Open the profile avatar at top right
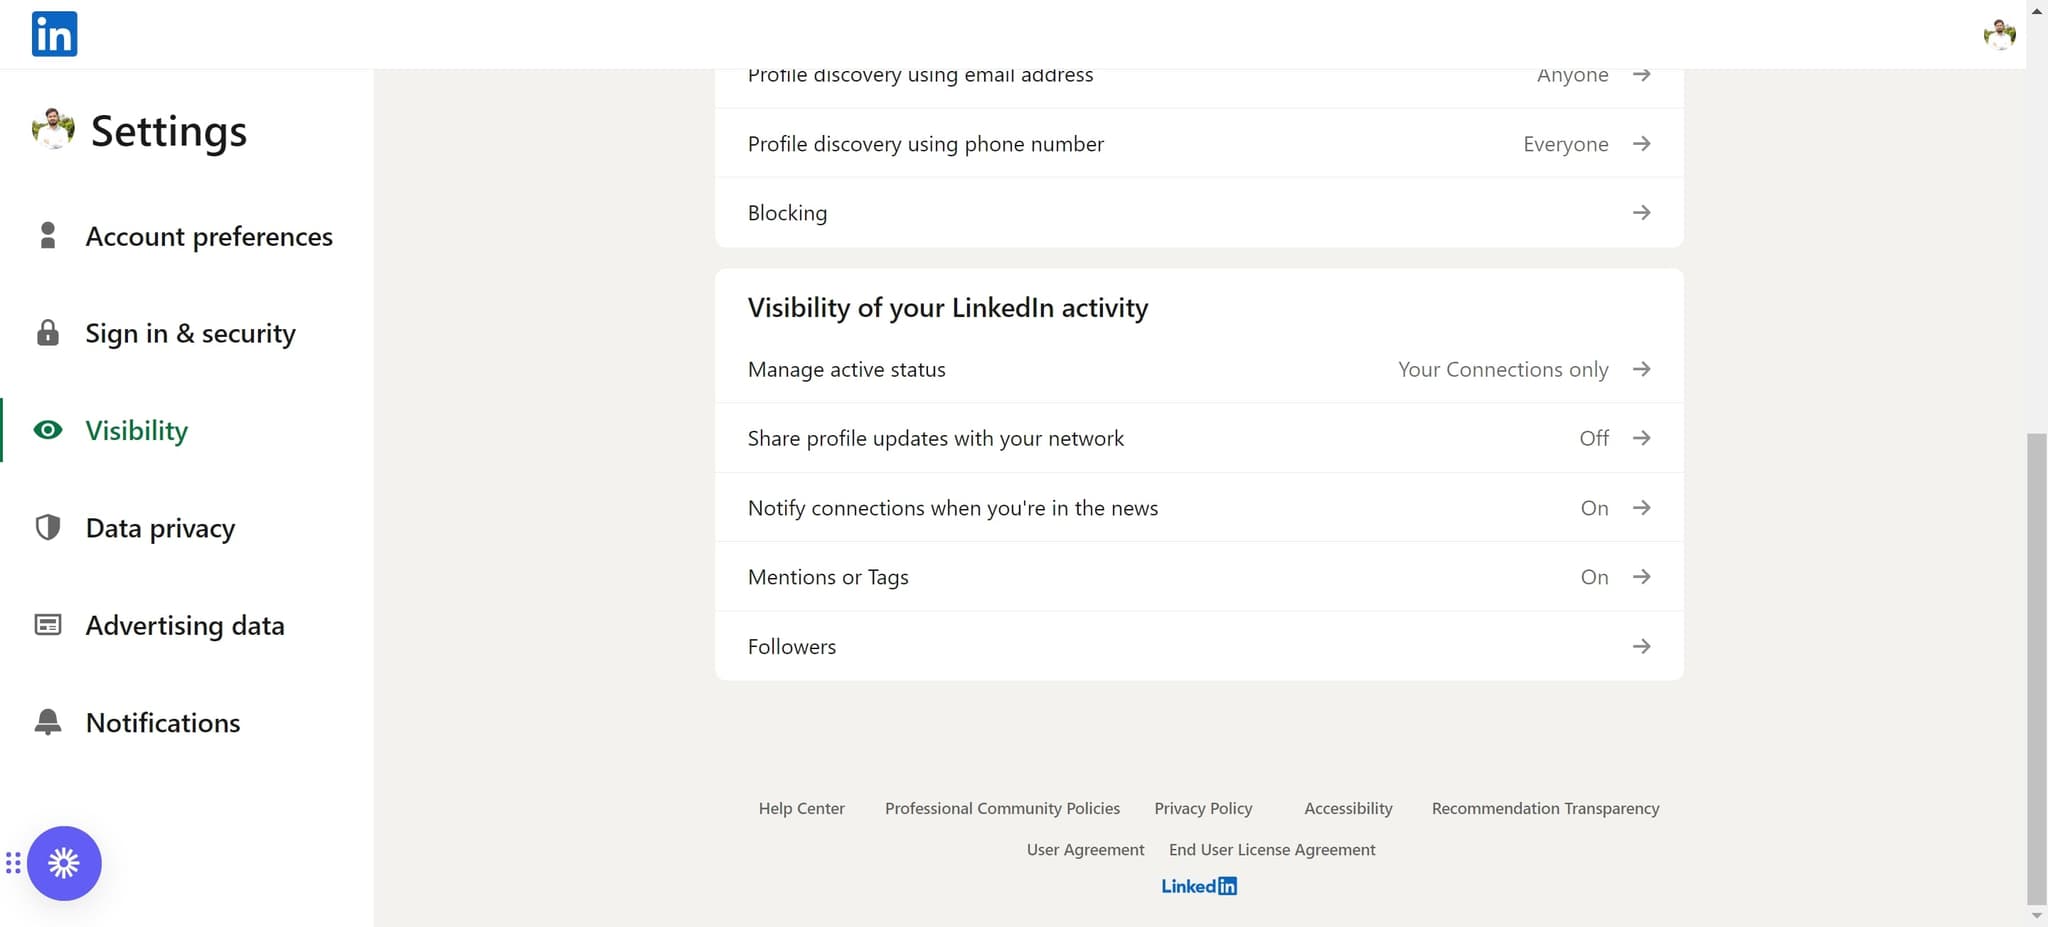2048x927 pixels. coord(1998,33)
